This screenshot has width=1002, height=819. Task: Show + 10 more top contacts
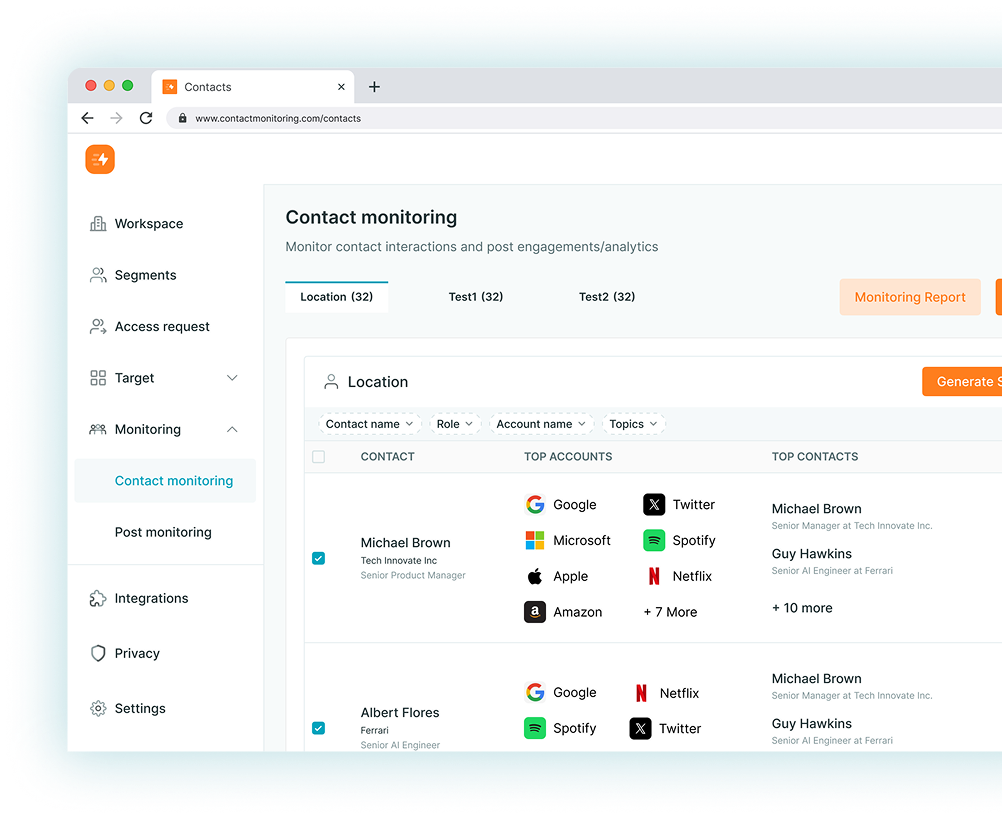802,608
